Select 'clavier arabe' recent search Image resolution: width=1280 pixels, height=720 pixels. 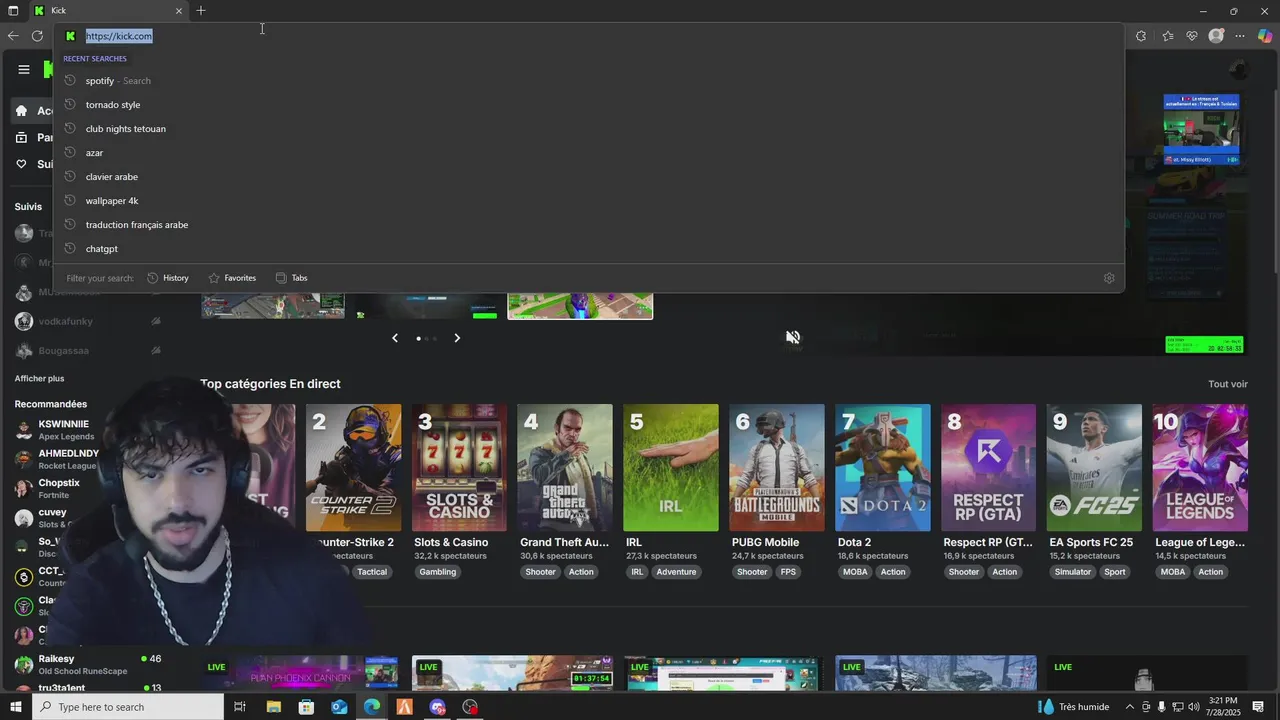point(588,177)
